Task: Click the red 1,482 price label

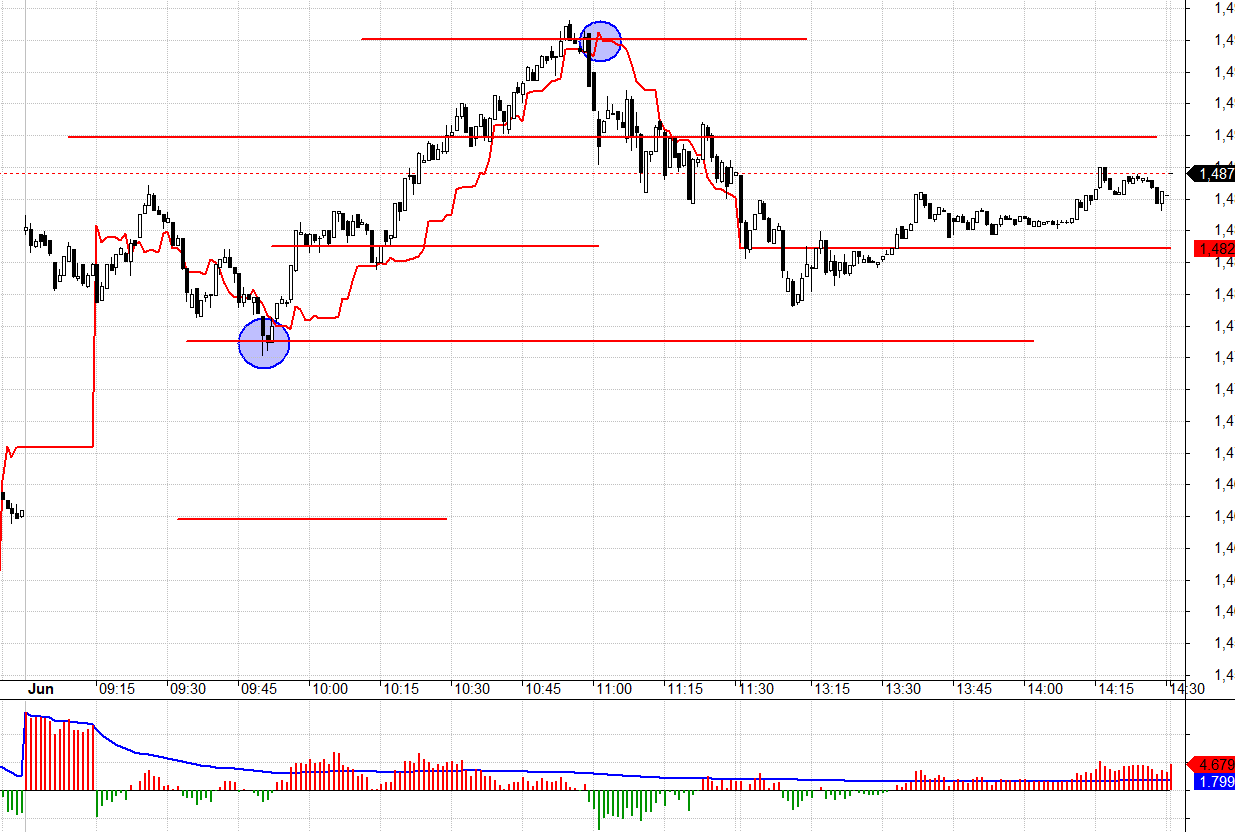Action: tap(1214, 249)
